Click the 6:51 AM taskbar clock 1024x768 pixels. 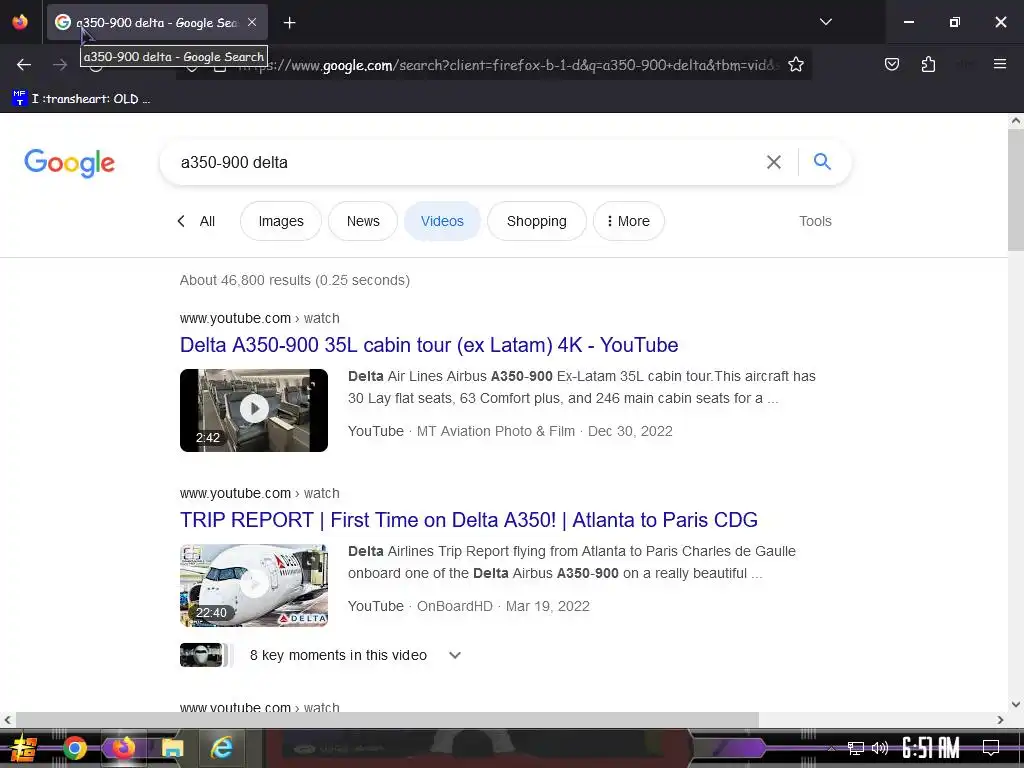931,748
